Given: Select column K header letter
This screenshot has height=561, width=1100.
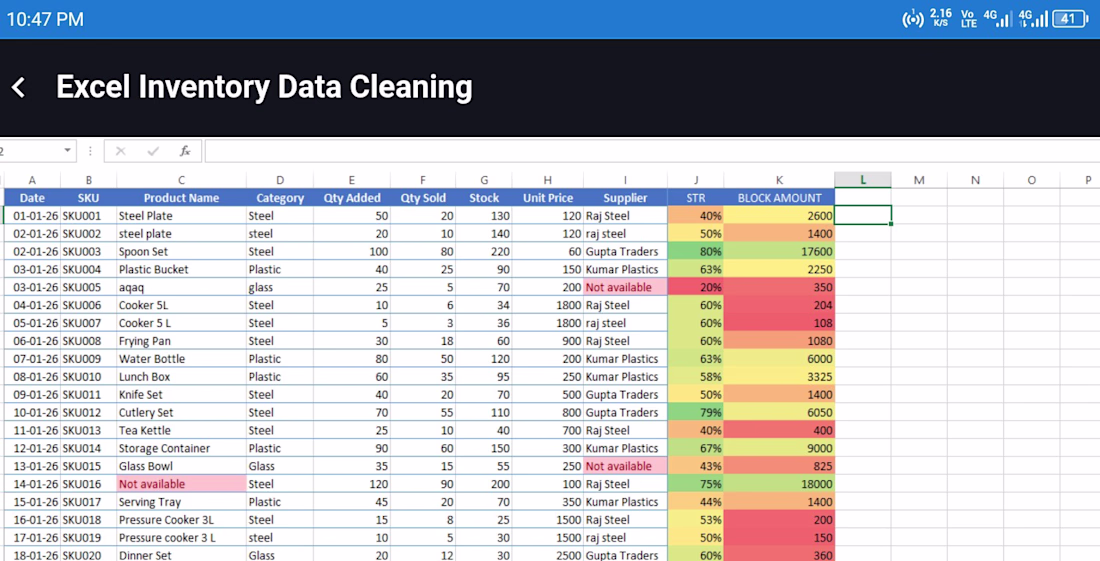Looking at the screenshot, I should 779,180.
